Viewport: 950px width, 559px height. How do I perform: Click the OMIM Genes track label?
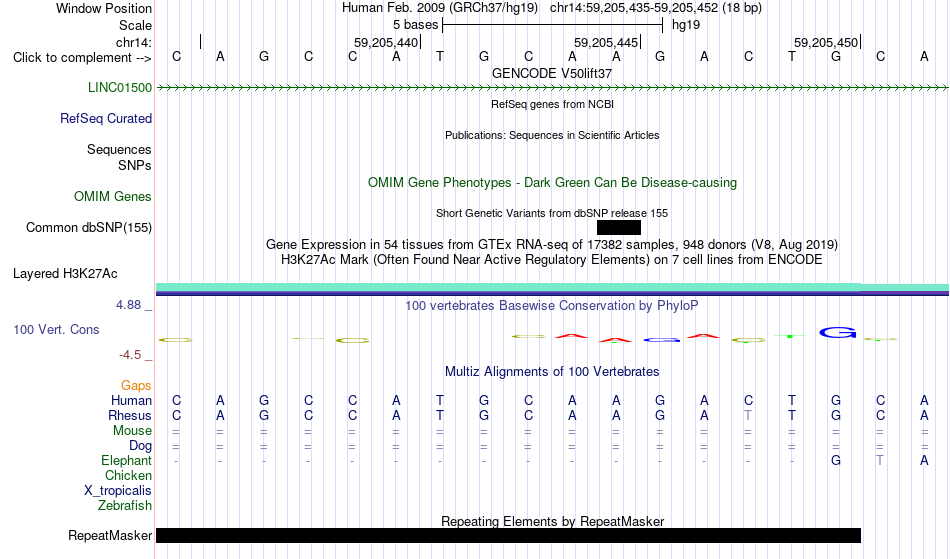tap(113, 197)
